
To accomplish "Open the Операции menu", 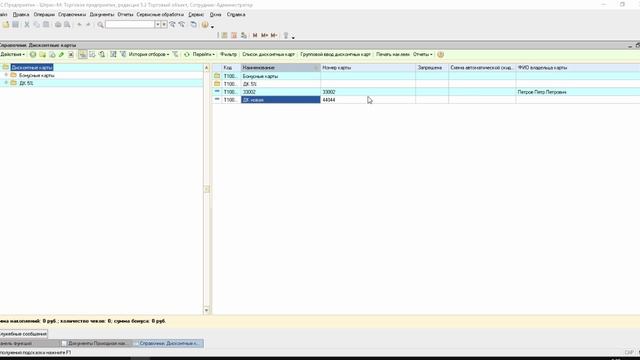I will [44, 14].
